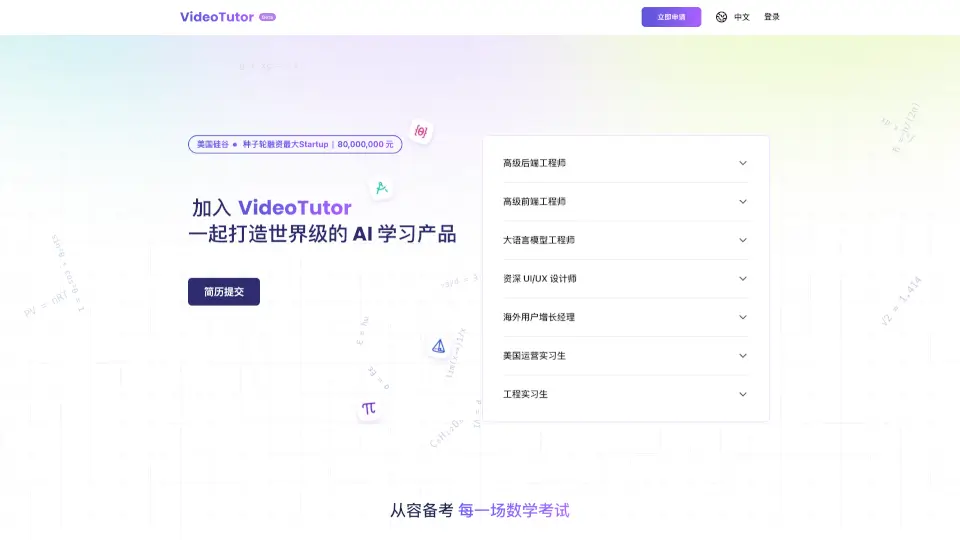
Task: Expand the 大语言模型工程师 chevron
Action: point(743,240)
